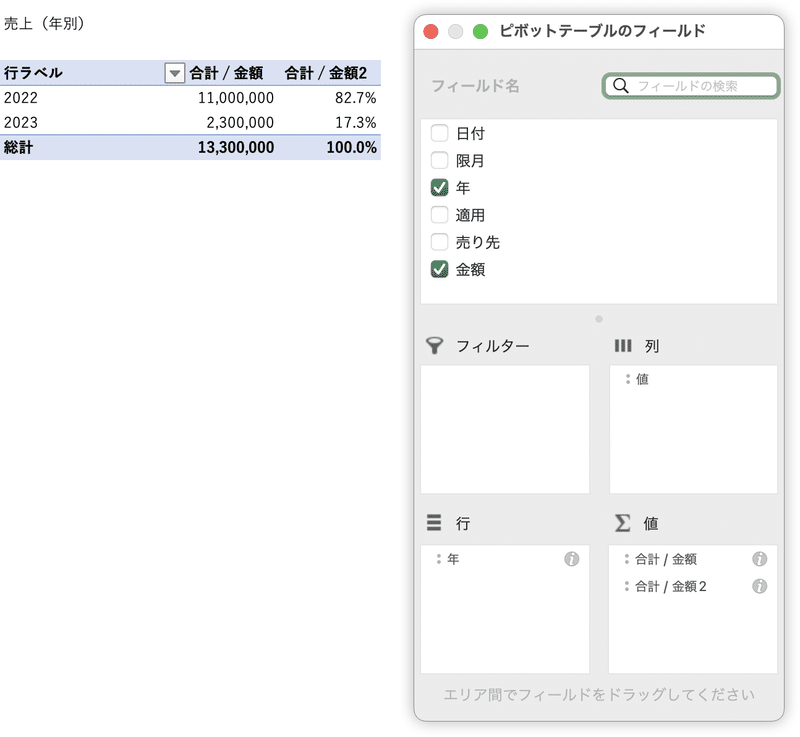Click the columns icon beside 列
Image resolution: width=800 pixels, height=737 pixels.
622,346
